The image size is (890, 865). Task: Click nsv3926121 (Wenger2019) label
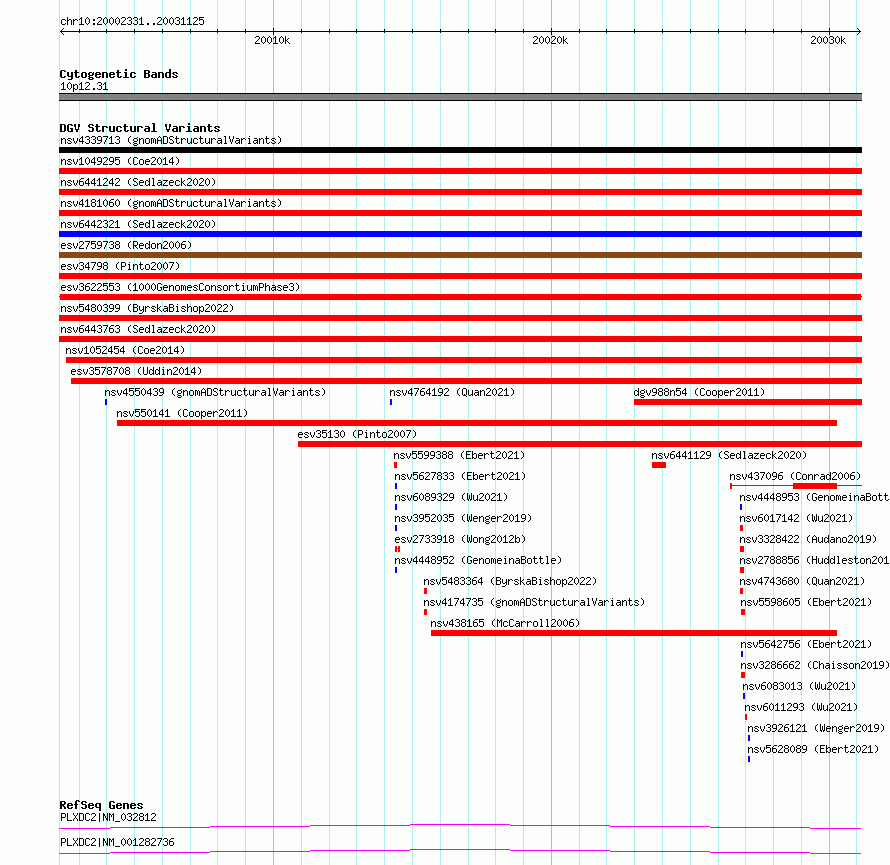816,728
